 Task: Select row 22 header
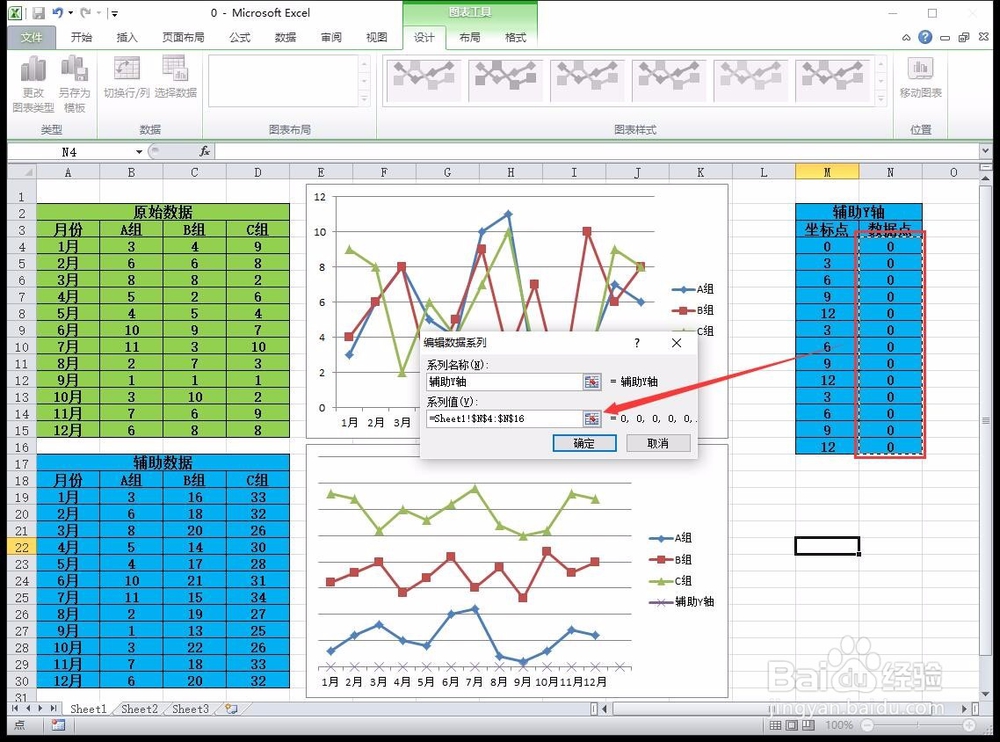coord(22,547)
